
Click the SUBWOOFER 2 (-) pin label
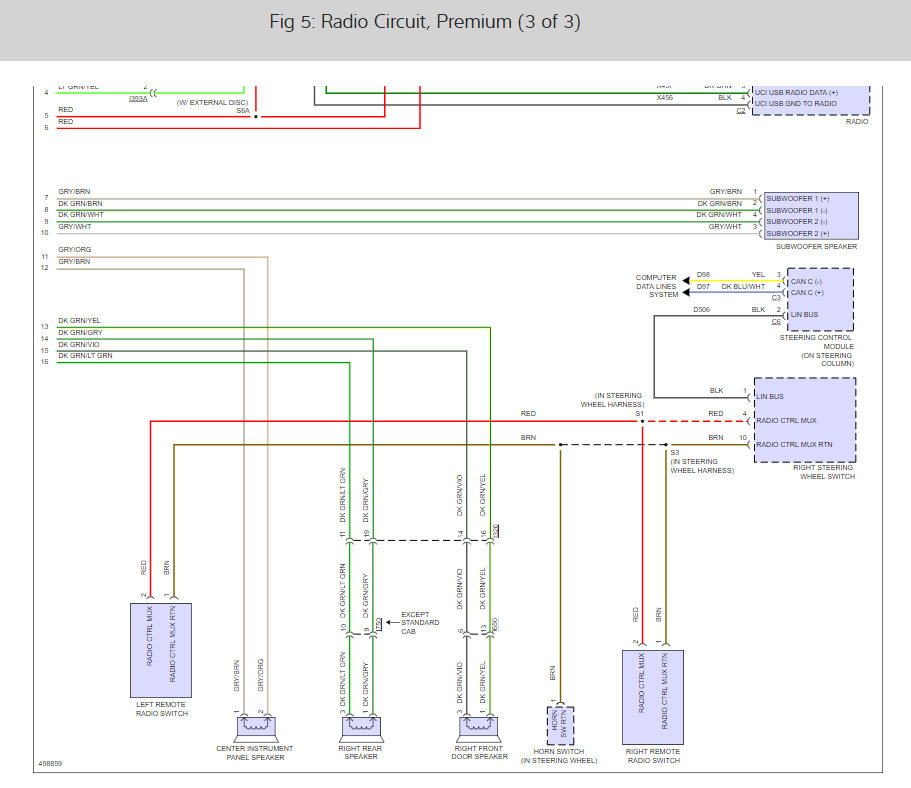(797, 221)
